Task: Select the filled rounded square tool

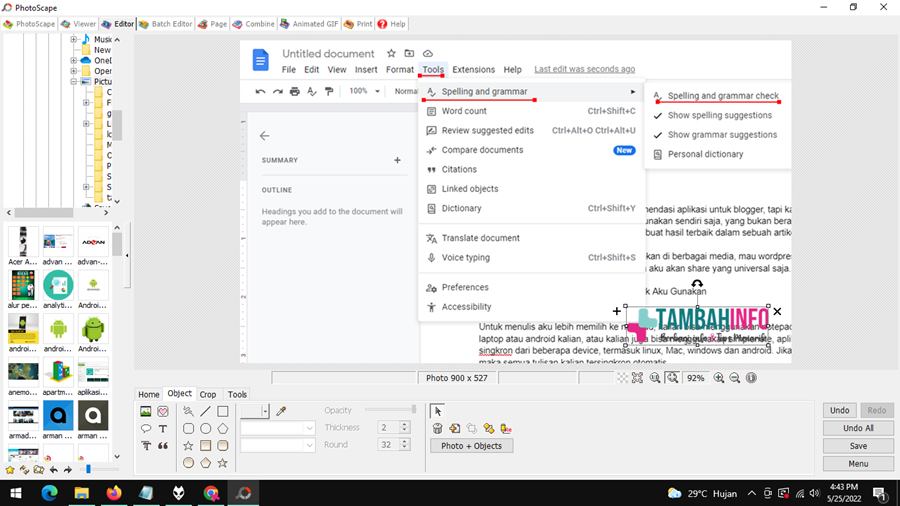Action: click(223, 446)
